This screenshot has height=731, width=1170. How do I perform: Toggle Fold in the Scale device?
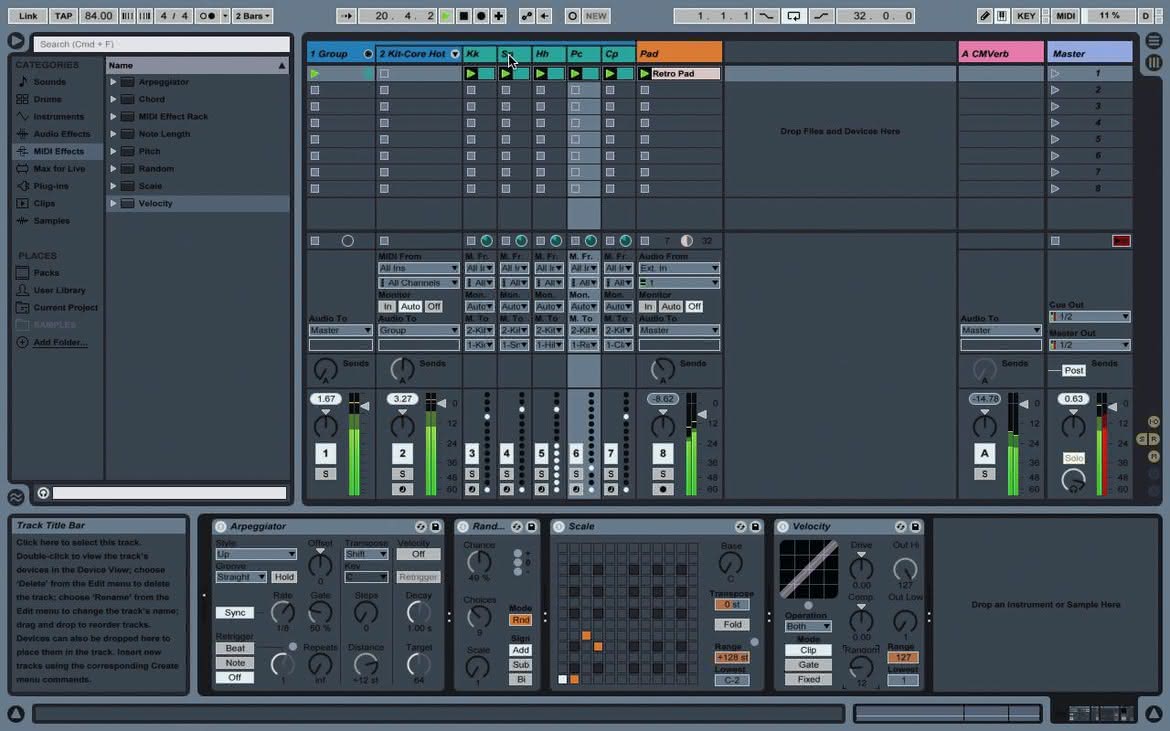[732, 624]
